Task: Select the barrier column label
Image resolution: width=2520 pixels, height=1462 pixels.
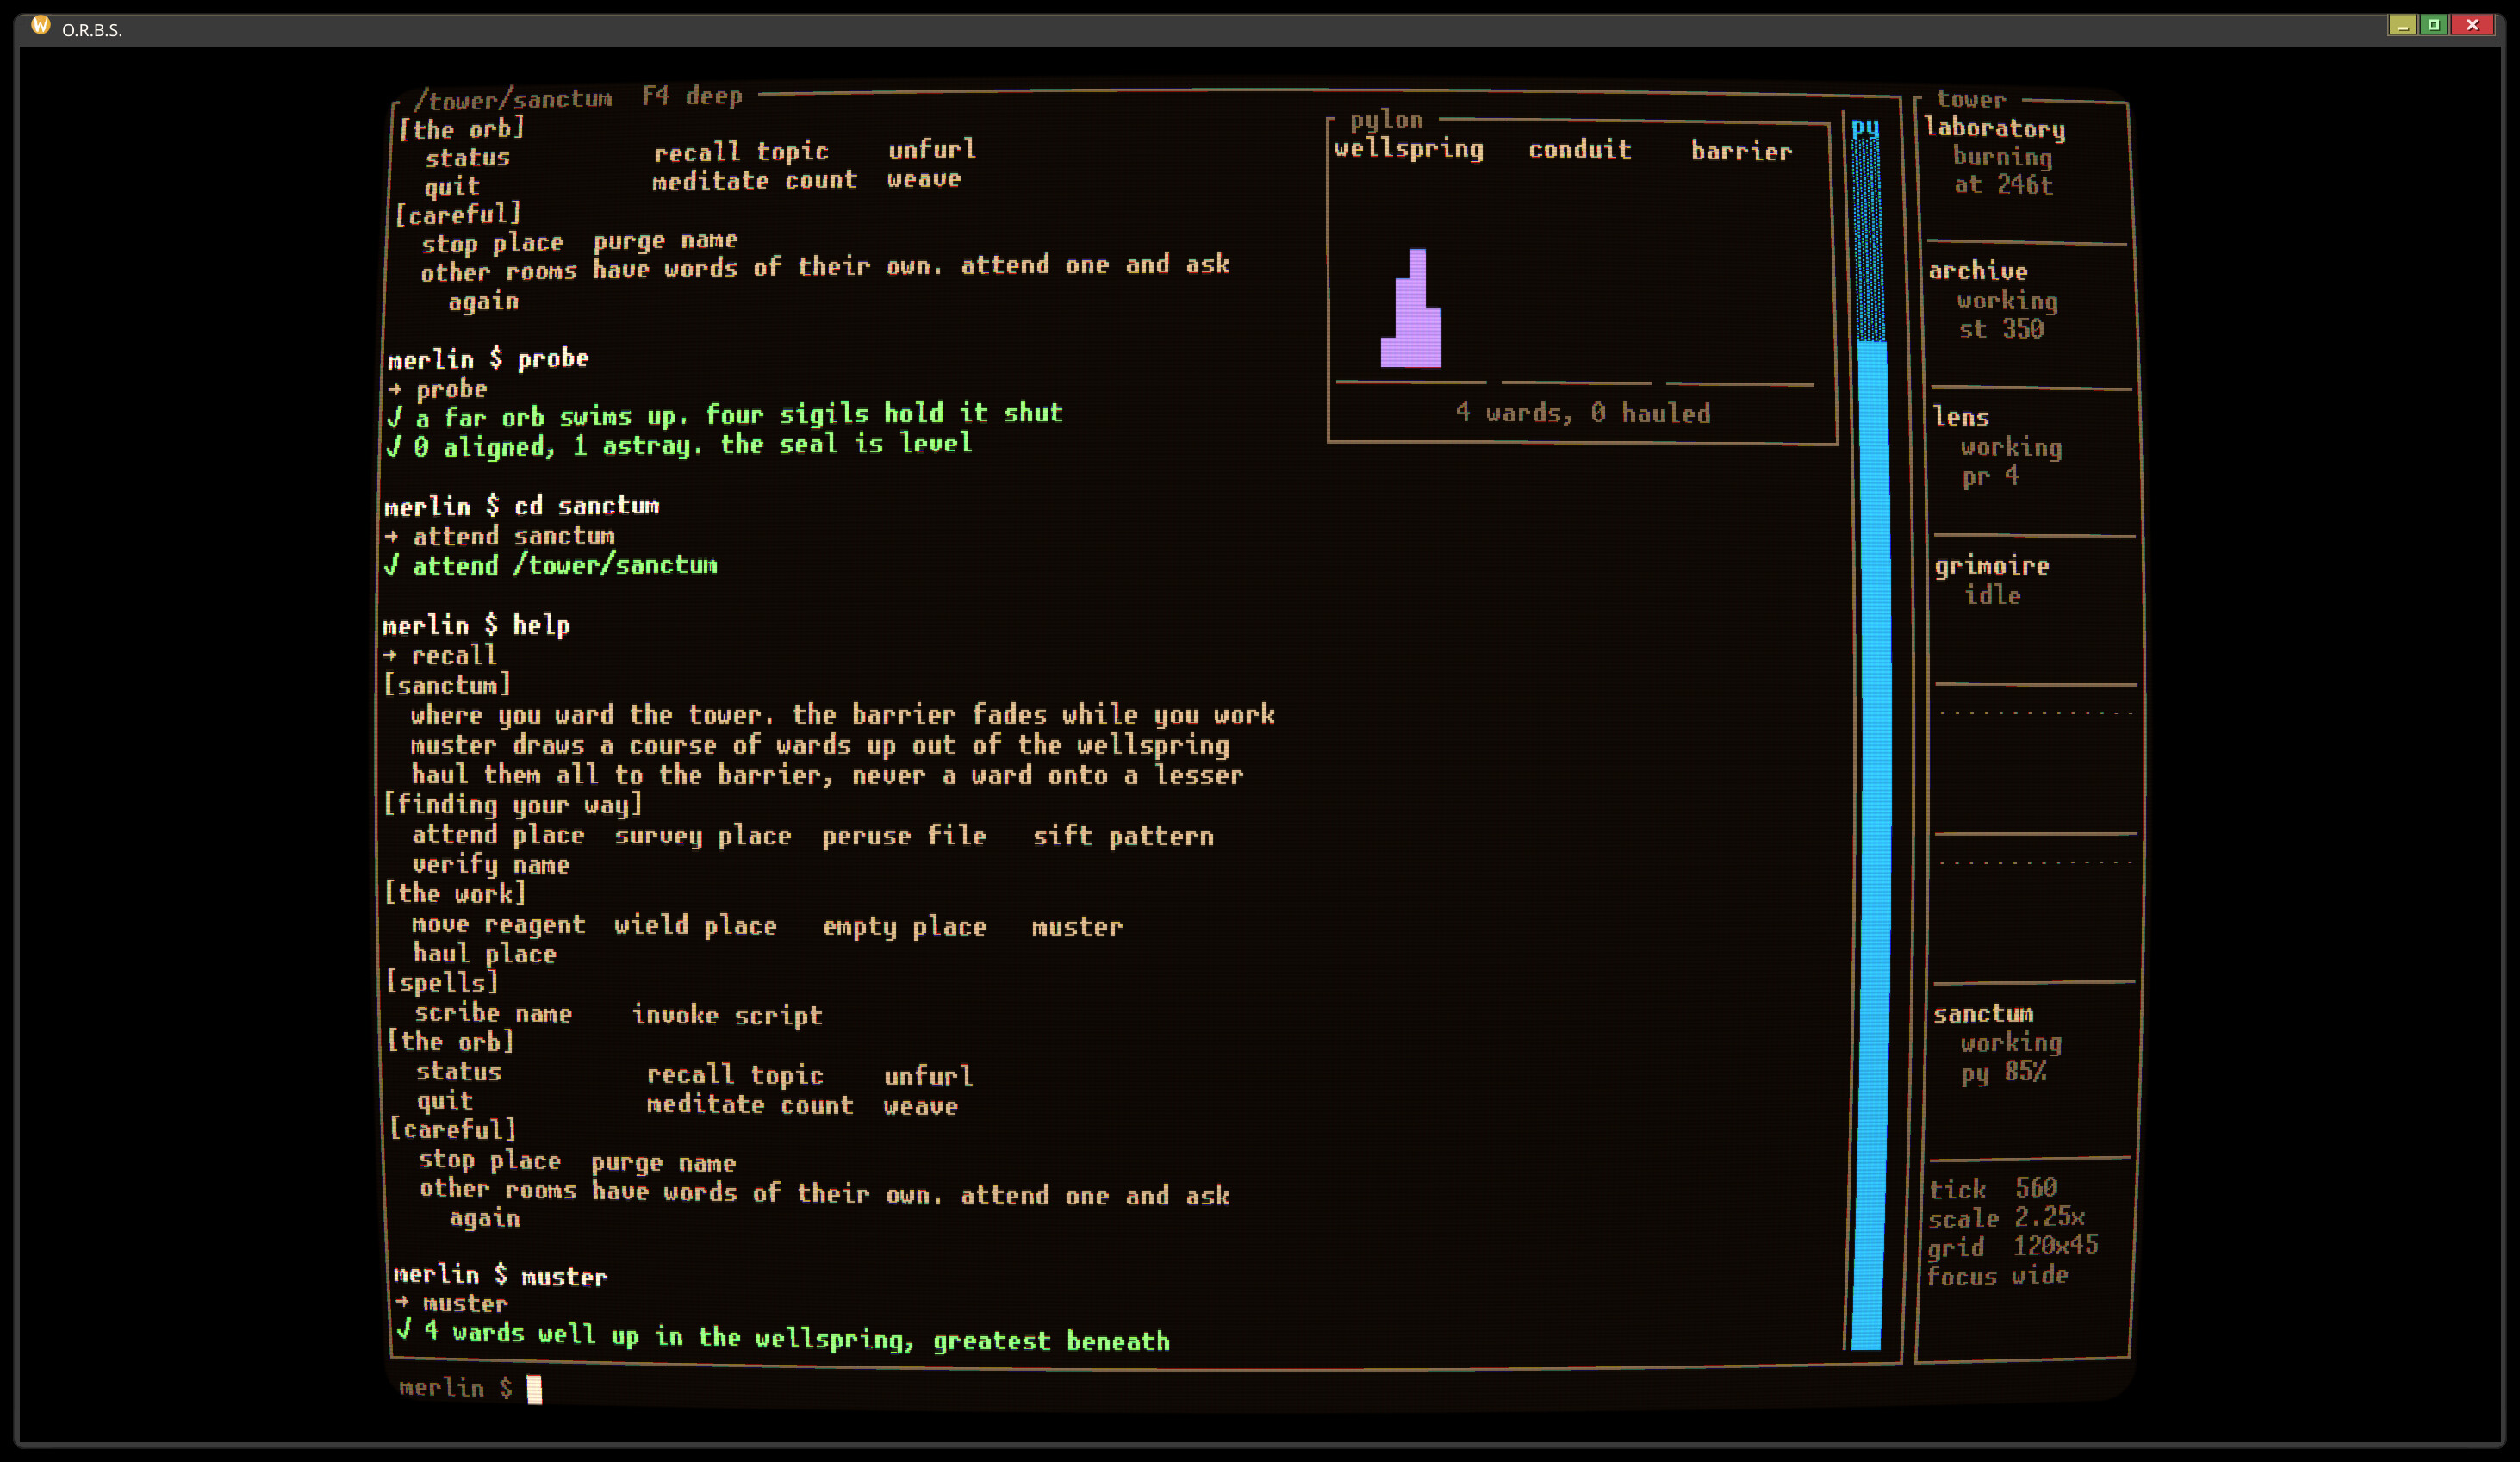Action: (1741, 151)
